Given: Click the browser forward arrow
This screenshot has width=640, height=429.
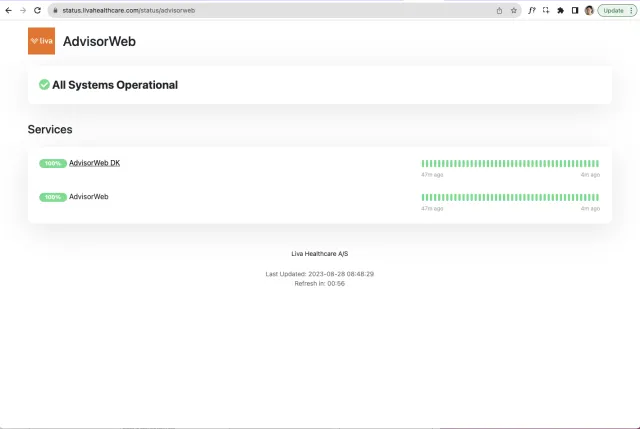Looking at the screenshot, I should tap(23, 11).
